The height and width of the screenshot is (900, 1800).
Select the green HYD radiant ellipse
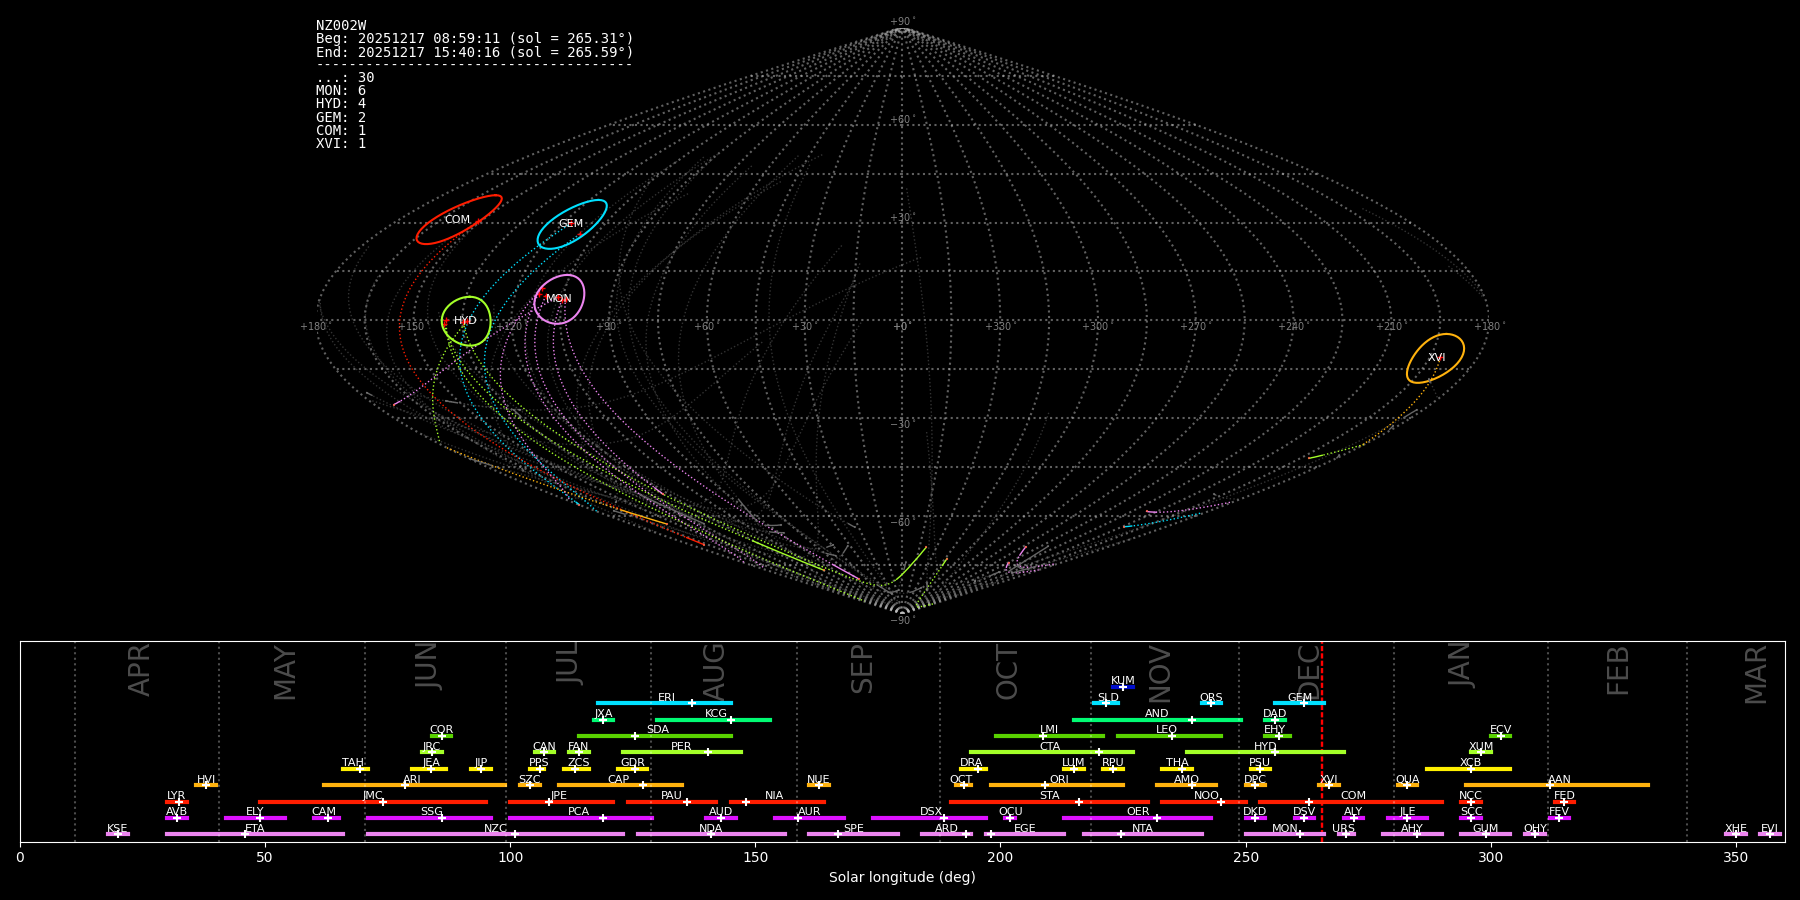(466, 321)
